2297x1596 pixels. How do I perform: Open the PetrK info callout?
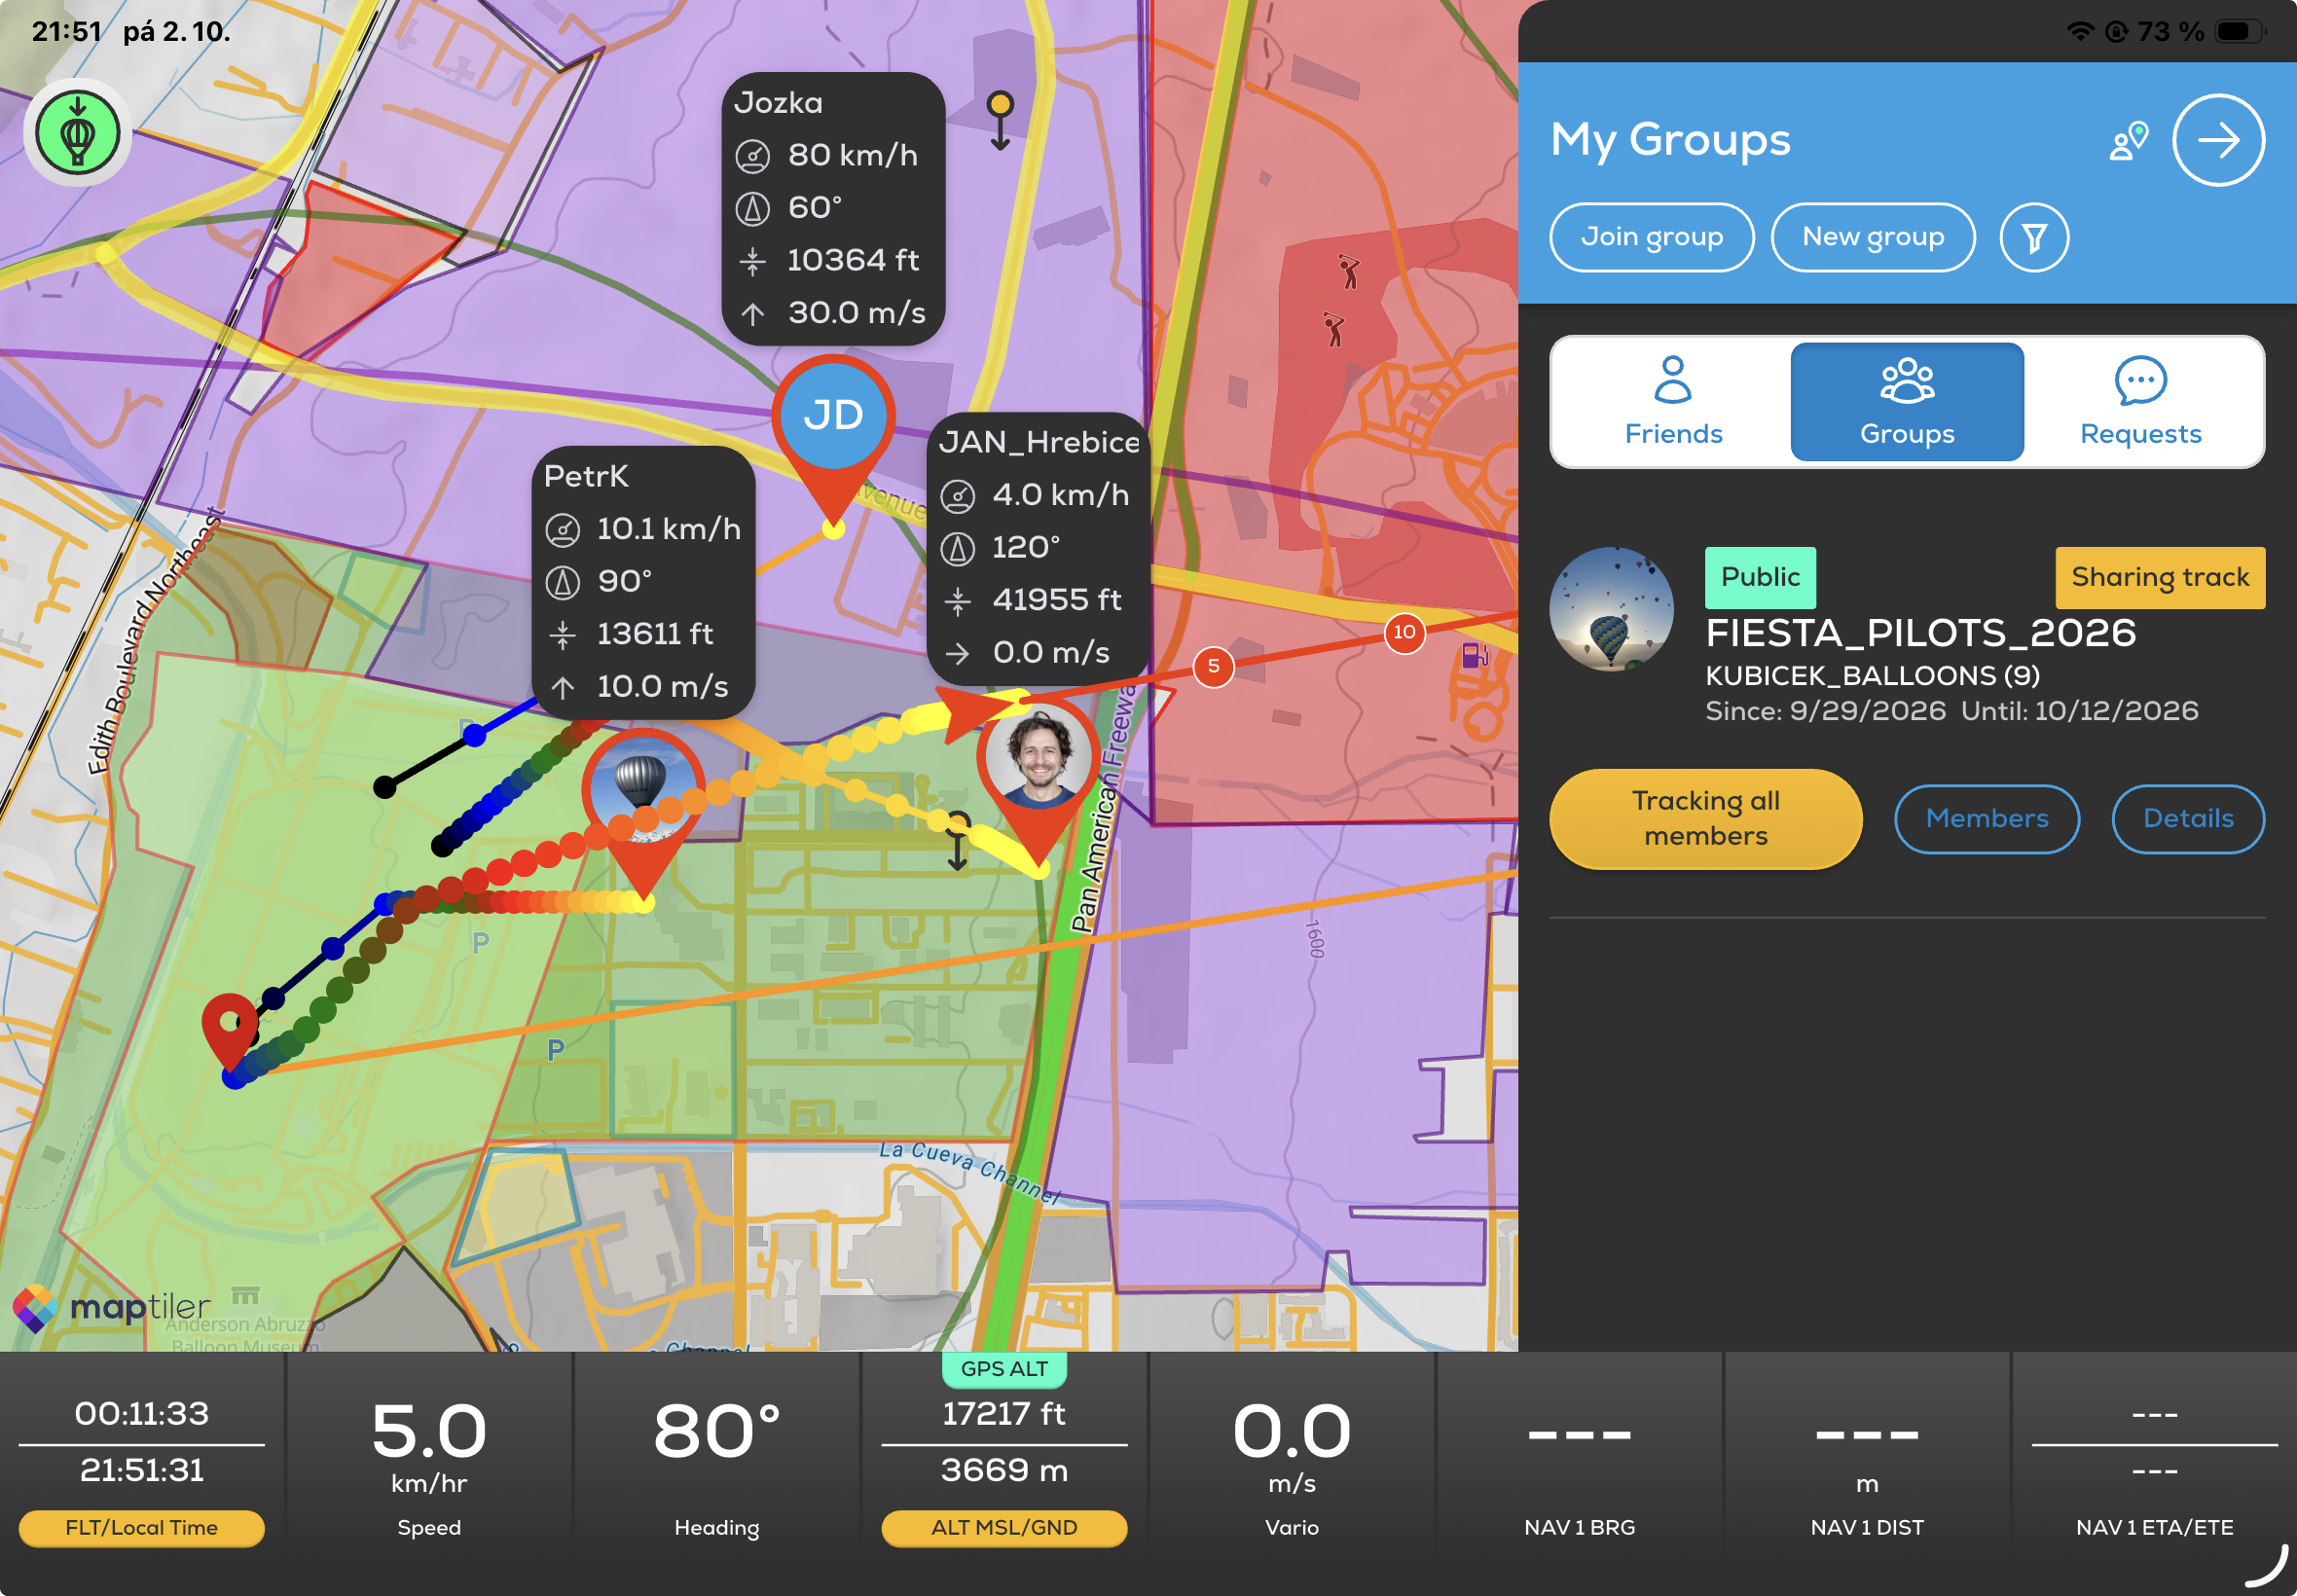(x=643, y=582)
